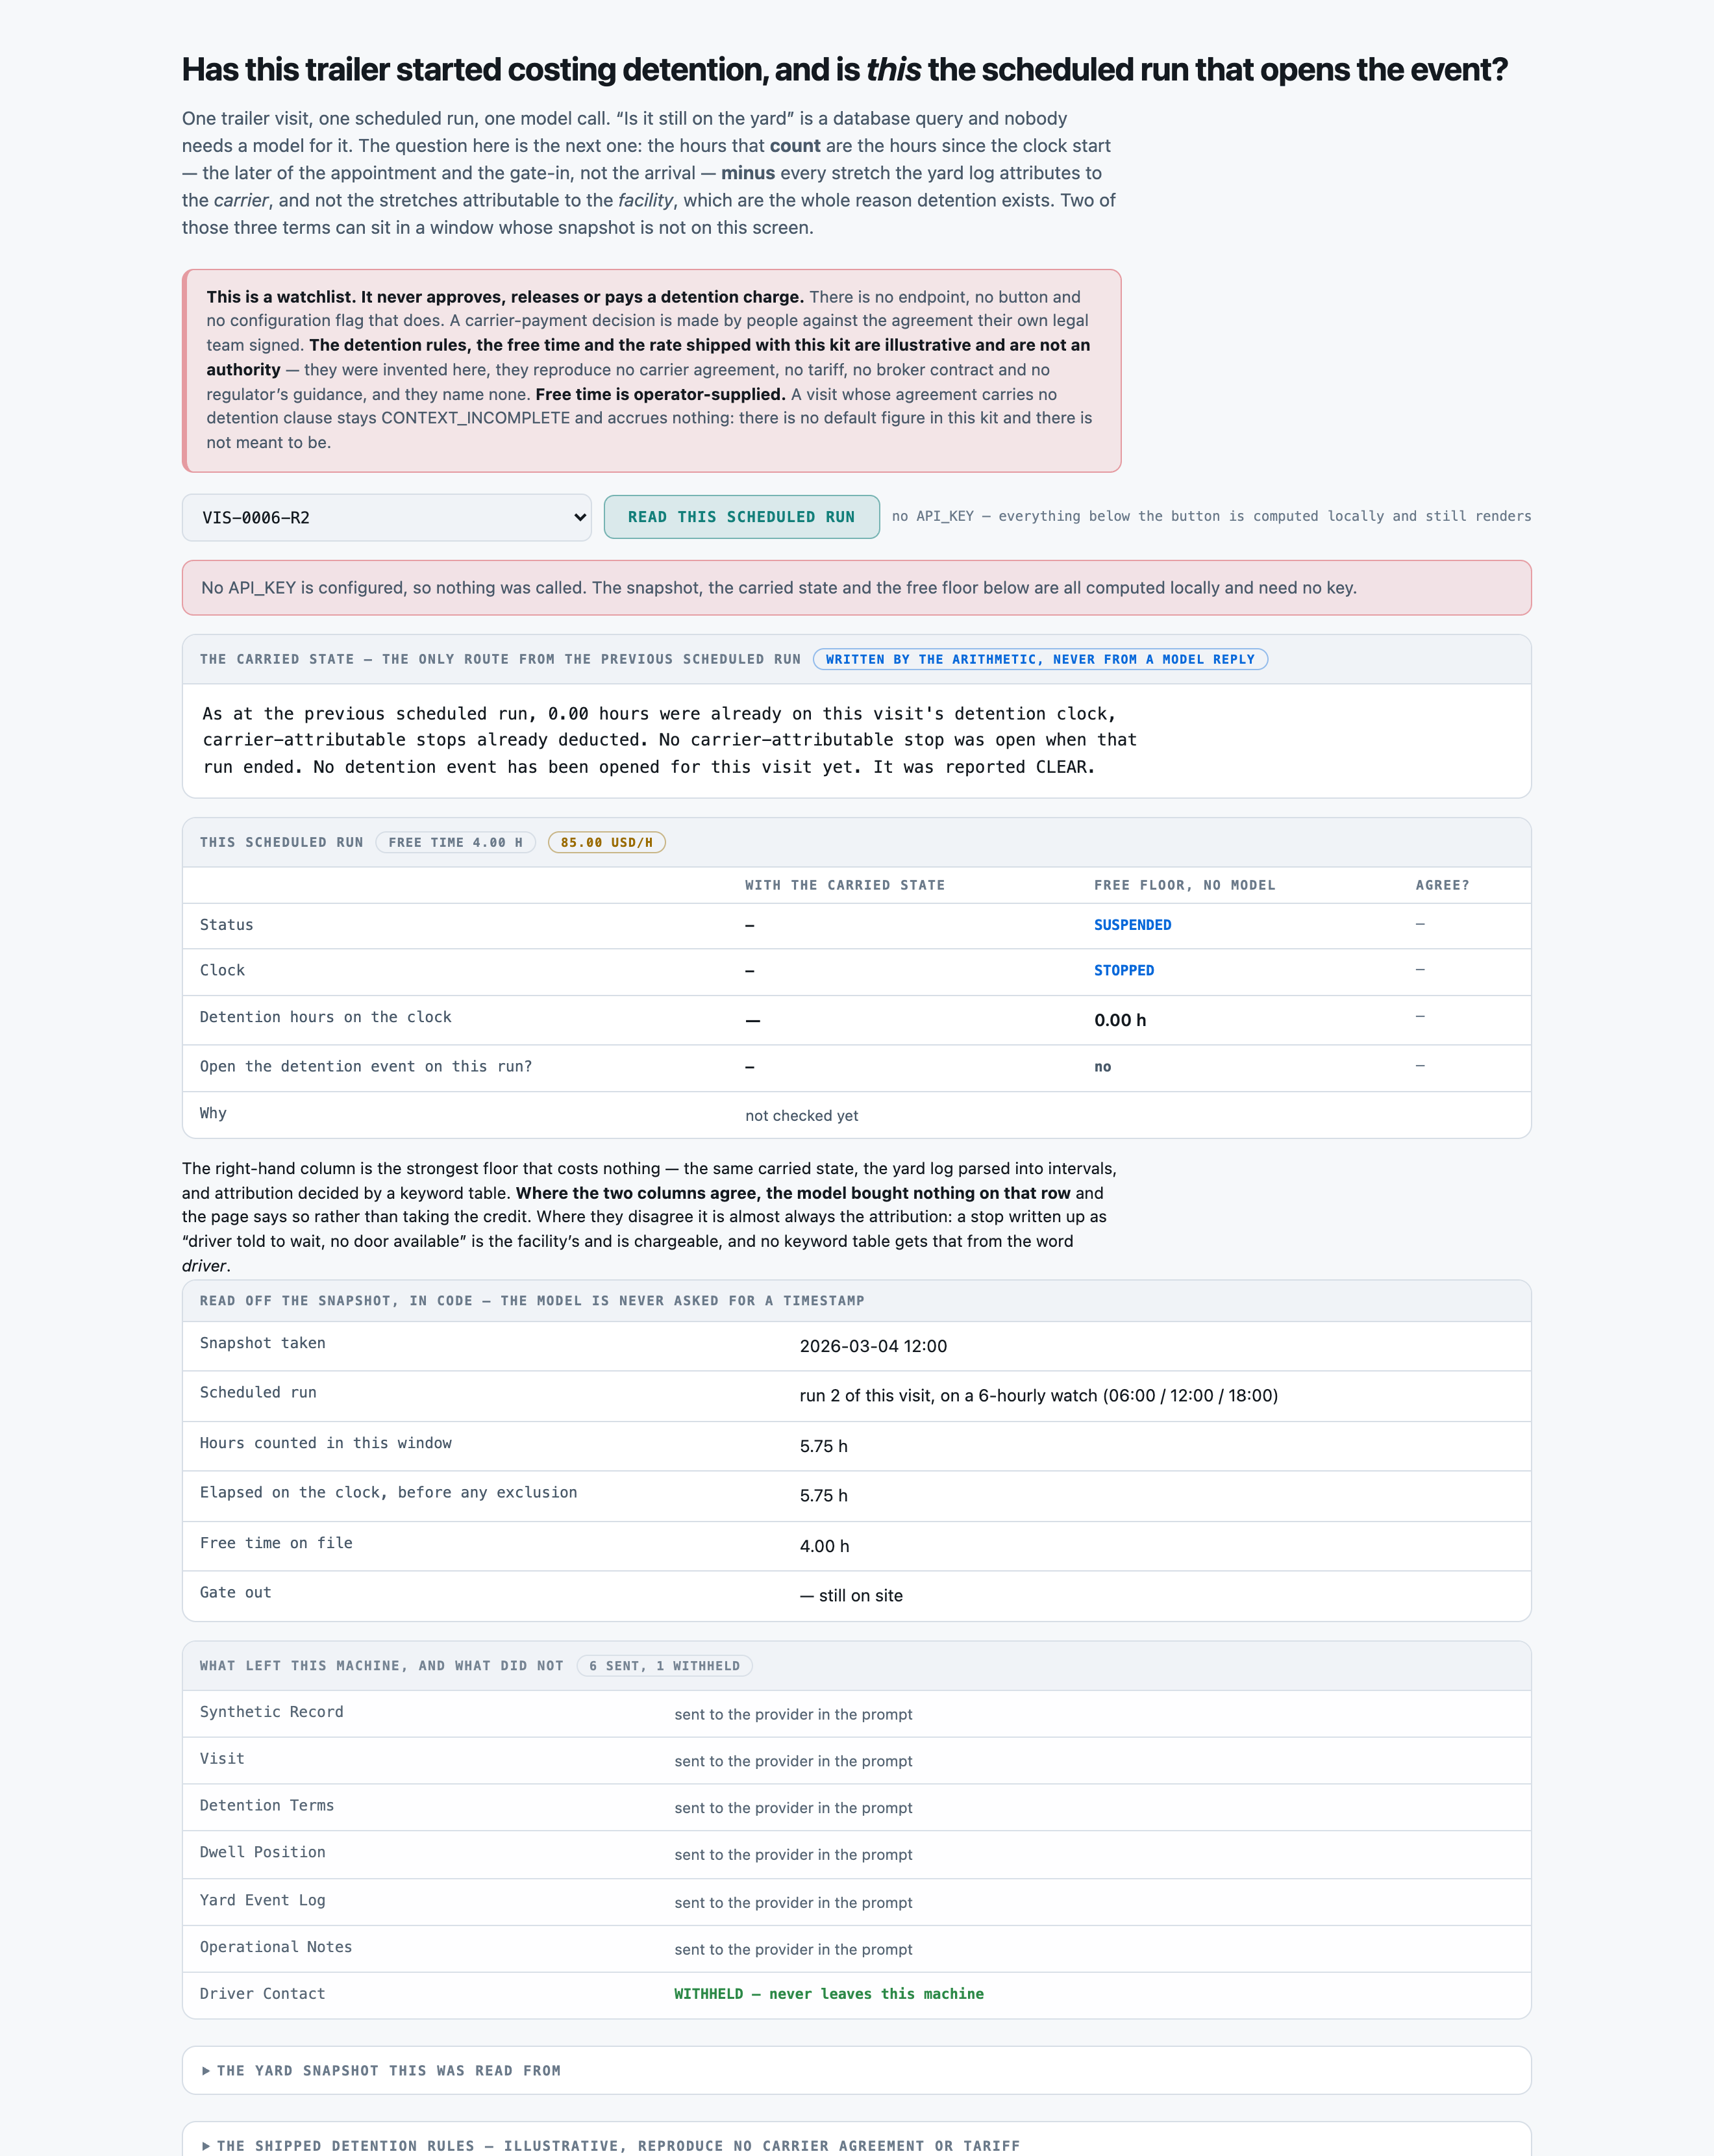Click the disclosure triangle beside detention rules
The width and height of the screenshot is (1714, 2156).
click(206, 2146)
